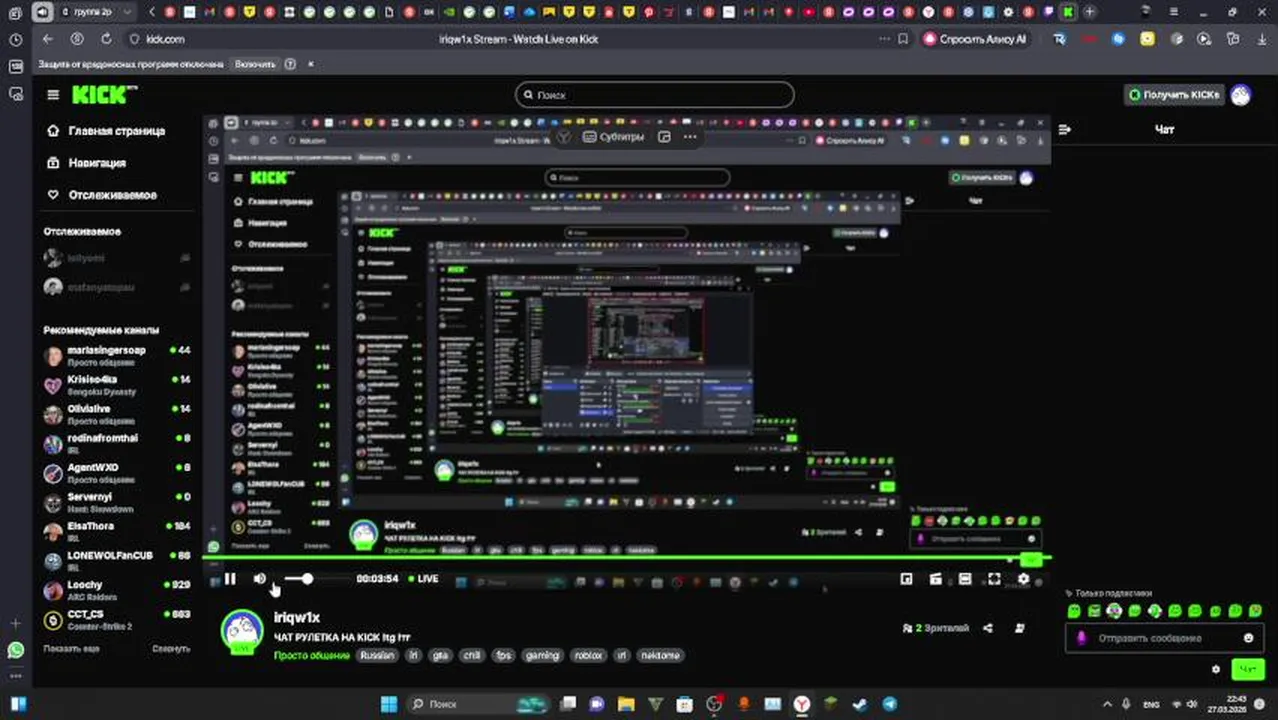Reload the page in browser
The image size is (1278, 720).
tap(106, 39)
